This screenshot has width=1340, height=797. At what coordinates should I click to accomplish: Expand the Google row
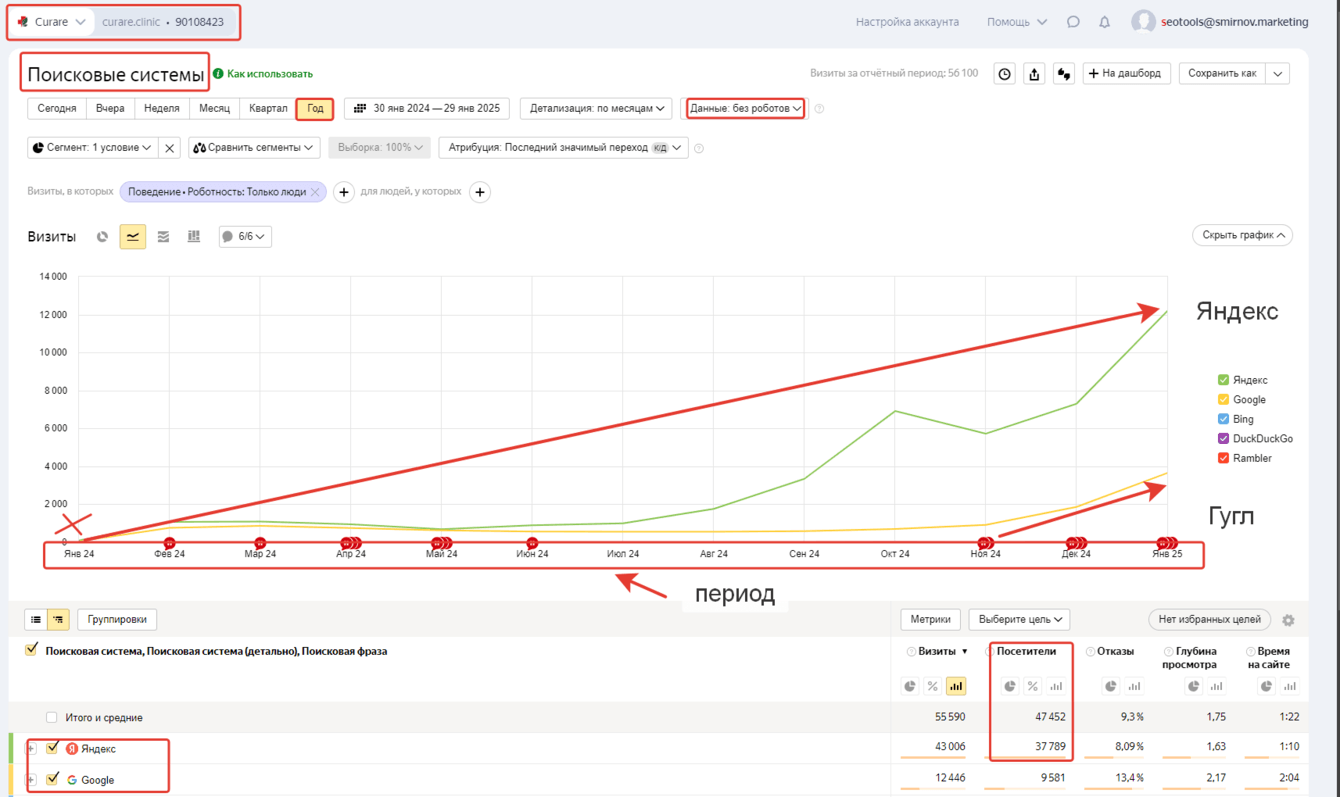pyautogui.click(x=31, y=779)
